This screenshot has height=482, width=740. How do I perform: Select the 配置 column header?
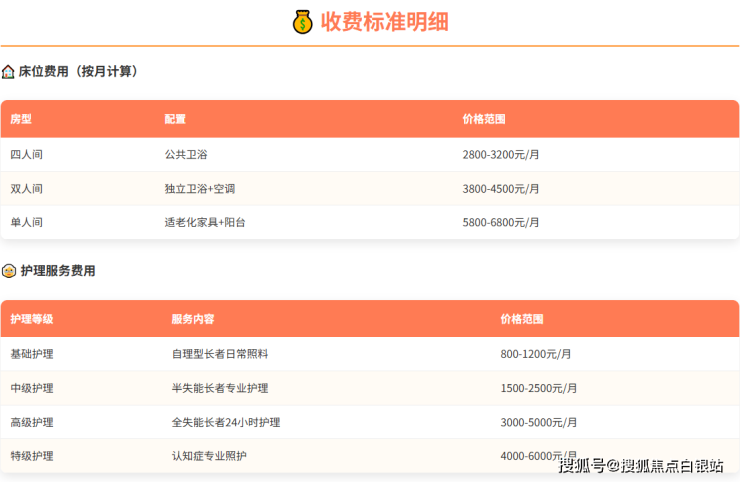click(175, 119)
